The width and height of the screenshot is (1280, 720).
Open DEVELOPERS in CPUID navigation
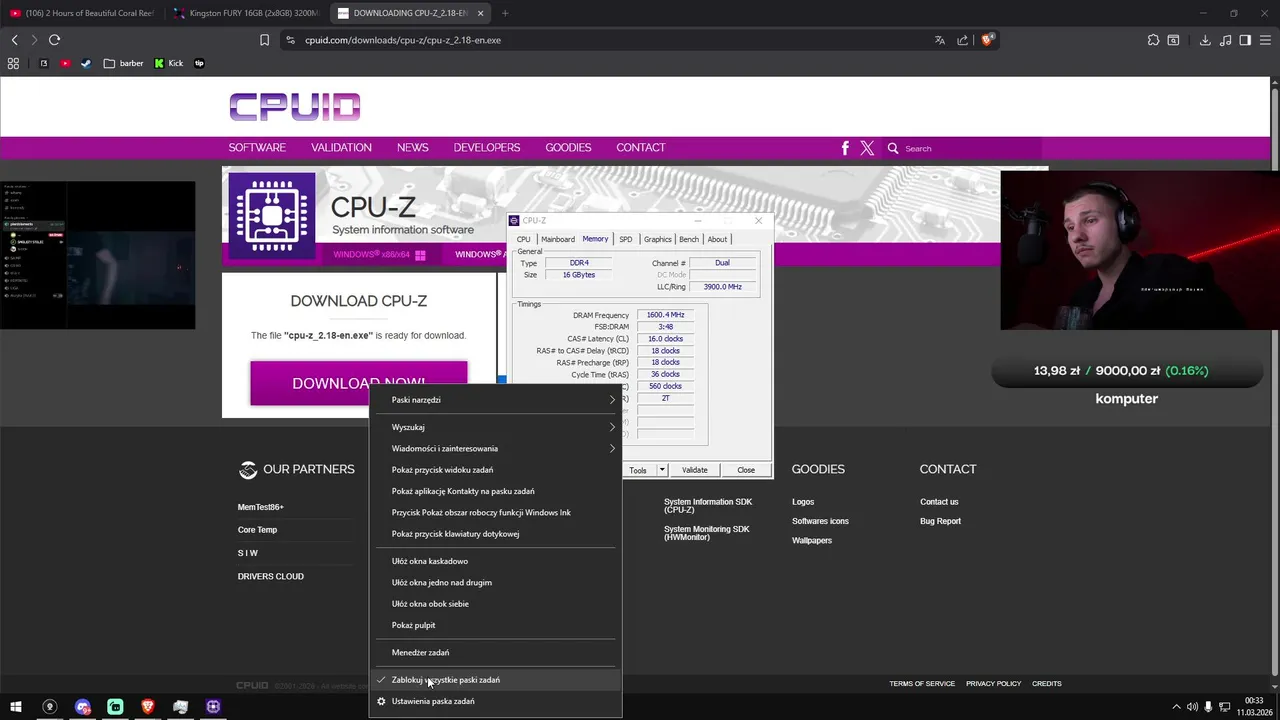pos(487,148)
